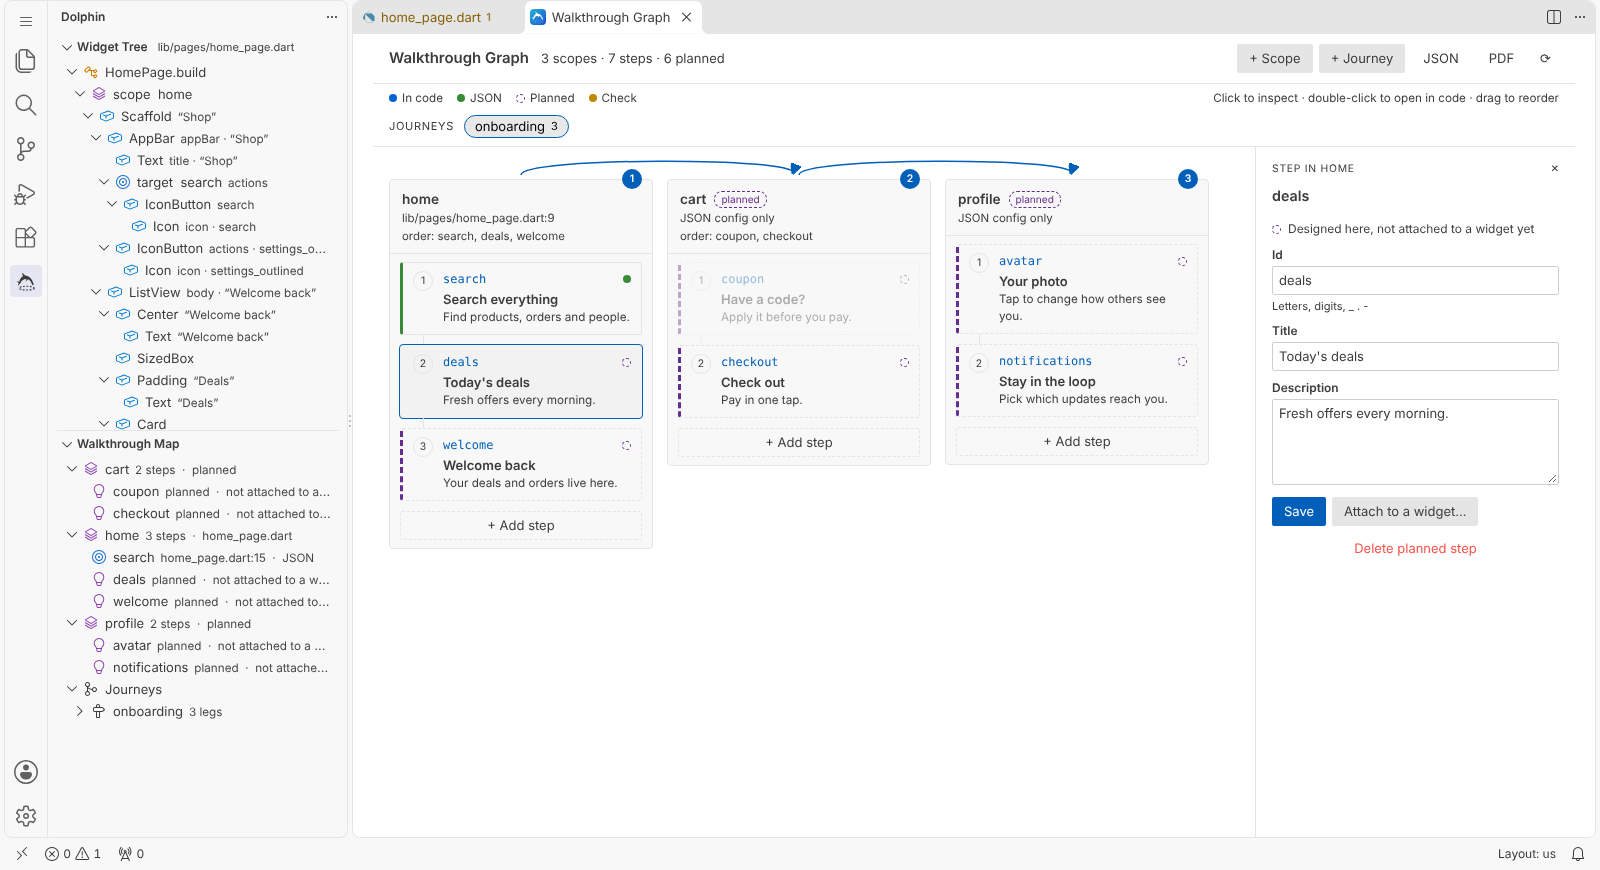Click the + Journey button
The width and height of the screenshot is (1600, 870).
coord(1362,59)
